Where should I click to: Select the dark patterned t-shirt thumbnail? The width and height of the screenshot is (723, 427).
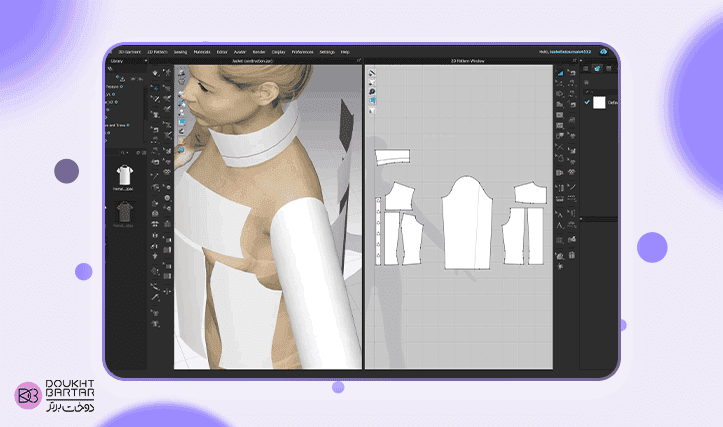124,212
